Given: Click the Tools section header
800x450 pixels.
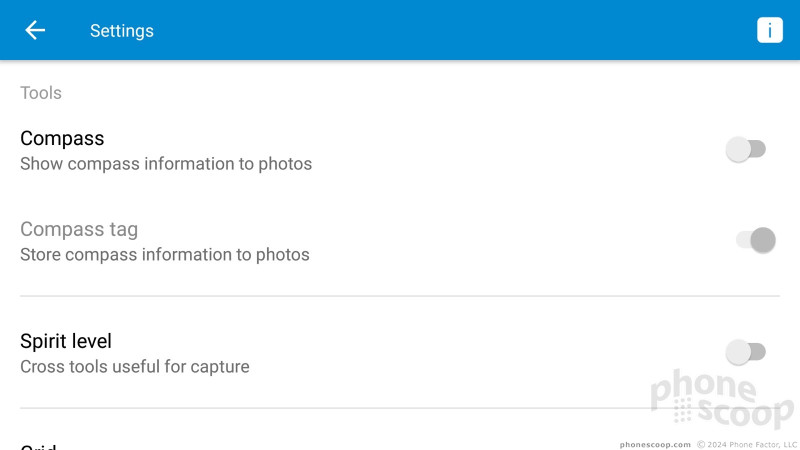Looking at the screenshot, I should point(41,93).
